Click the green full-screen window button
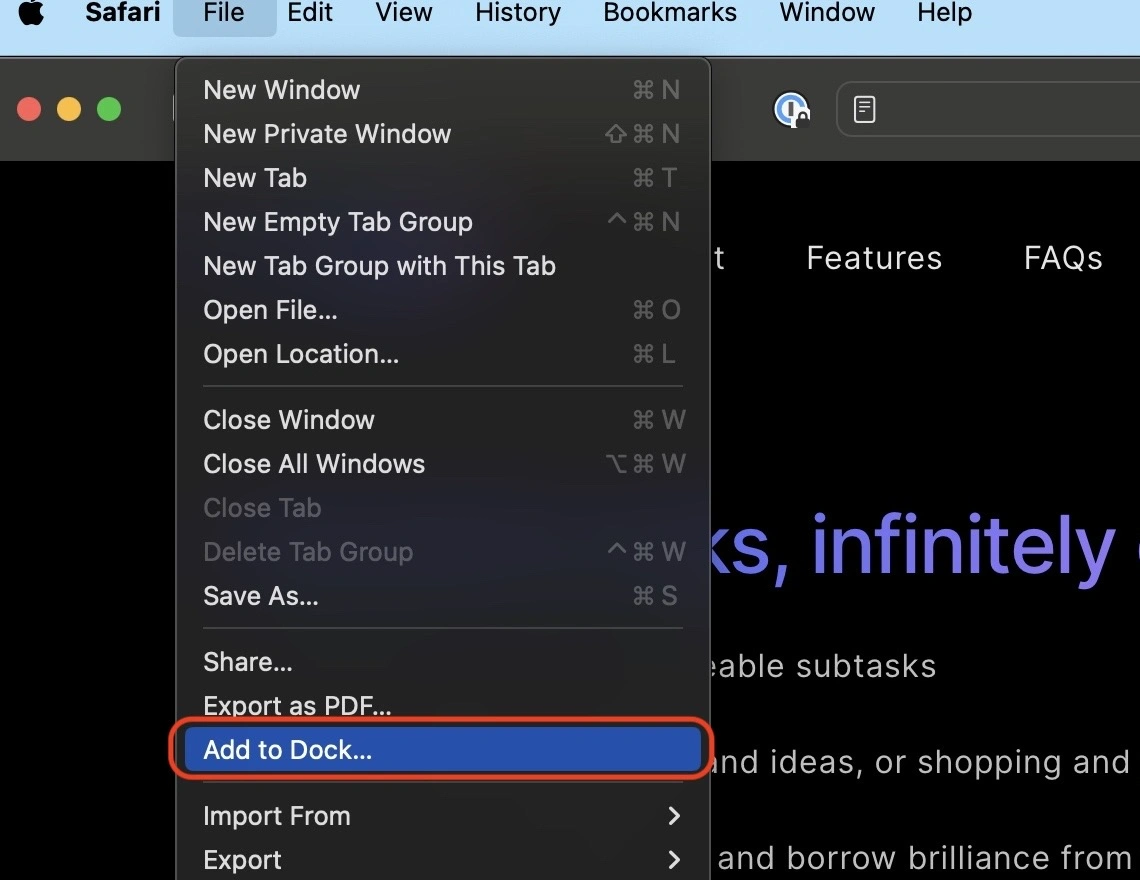 click(x=108, y=109)
